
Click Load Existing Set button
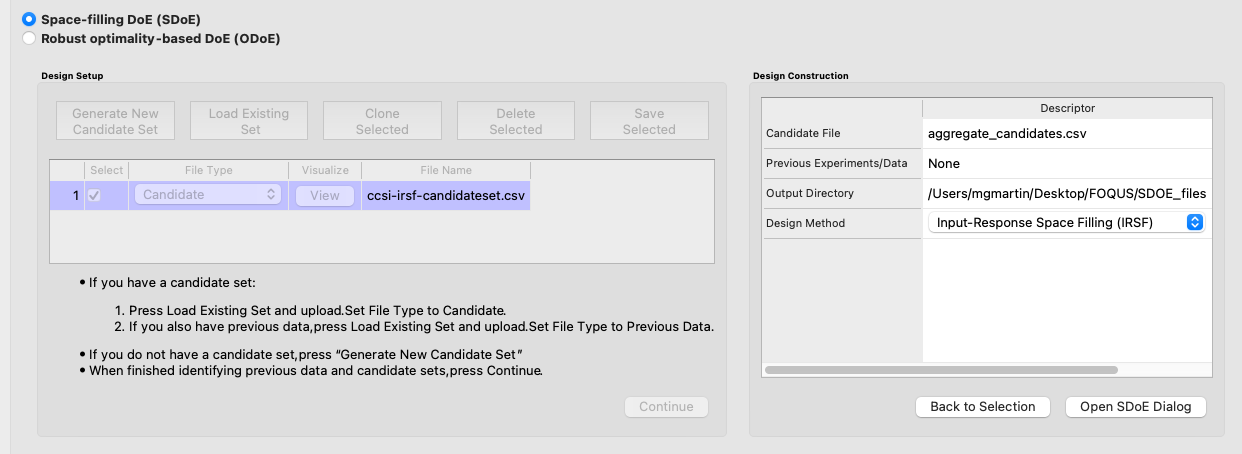click(x=249, y=121)
